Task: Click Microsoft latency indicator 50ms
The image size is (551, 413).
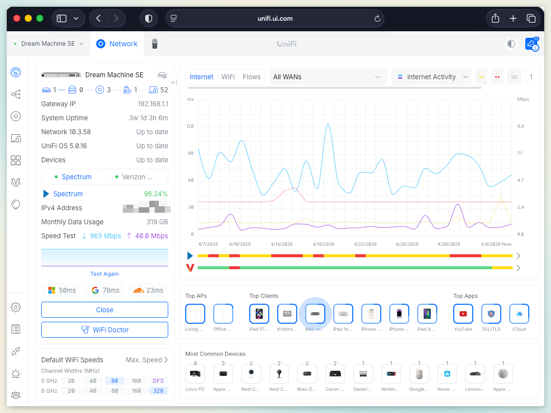Action: click(61, 290)
